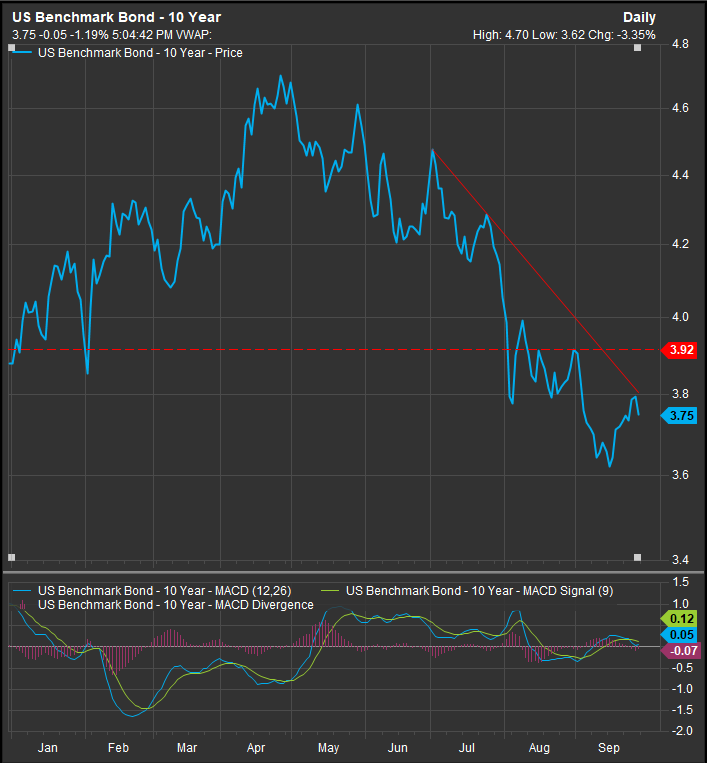
Task: Click the green MACD Signal legend line swatch
Action: pyautogui.click(x=330, y=591)
